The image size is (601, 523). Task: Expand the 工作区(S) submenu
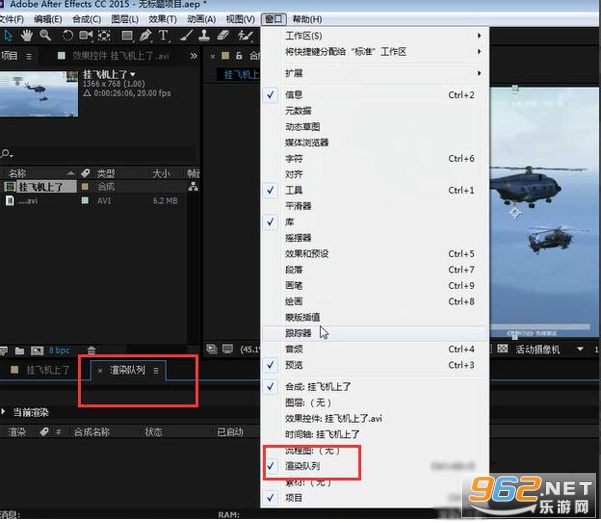374,36
